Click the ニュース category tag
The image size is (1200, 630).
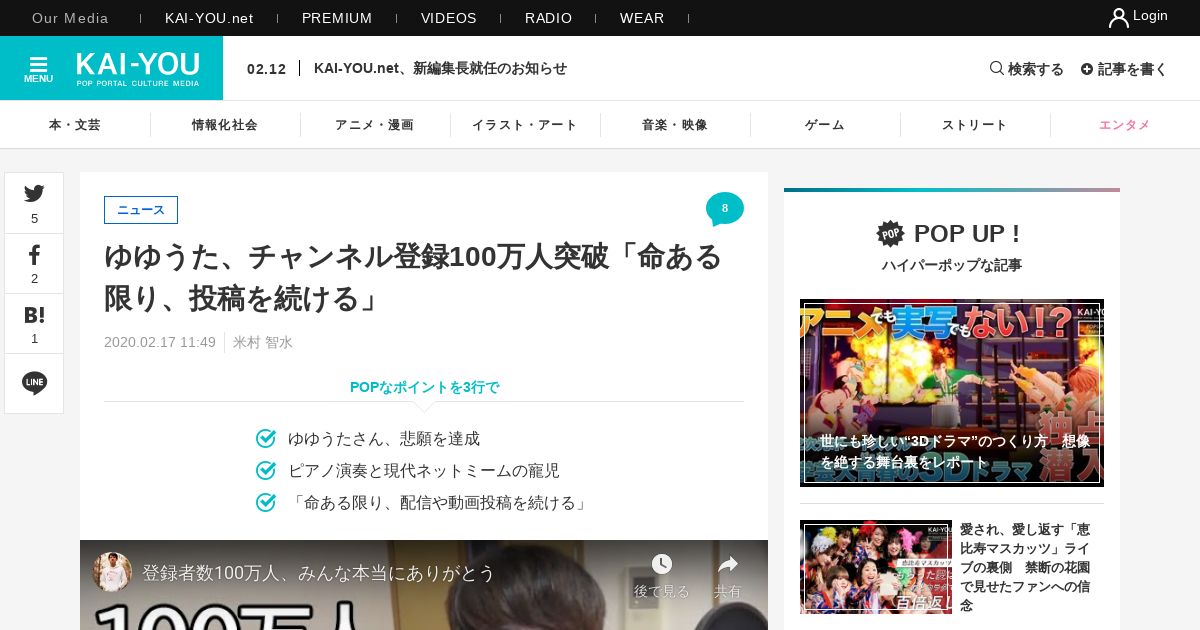point(141,210)
